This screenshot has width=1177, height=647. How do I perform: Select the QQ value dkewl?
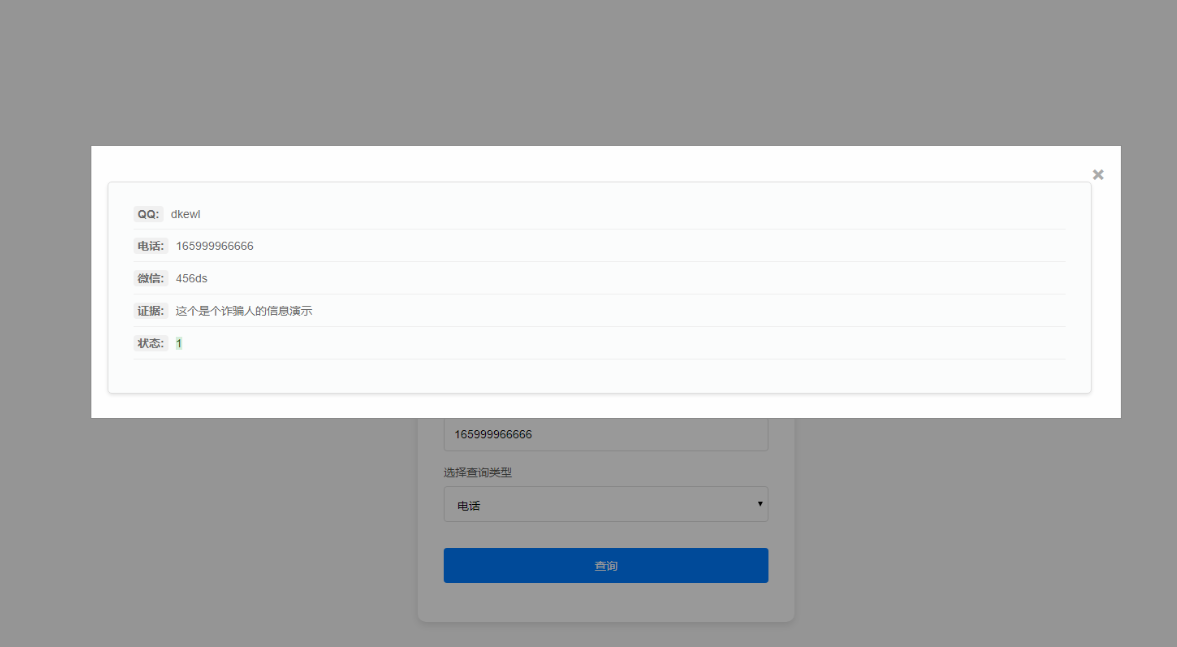coord(186,214)
